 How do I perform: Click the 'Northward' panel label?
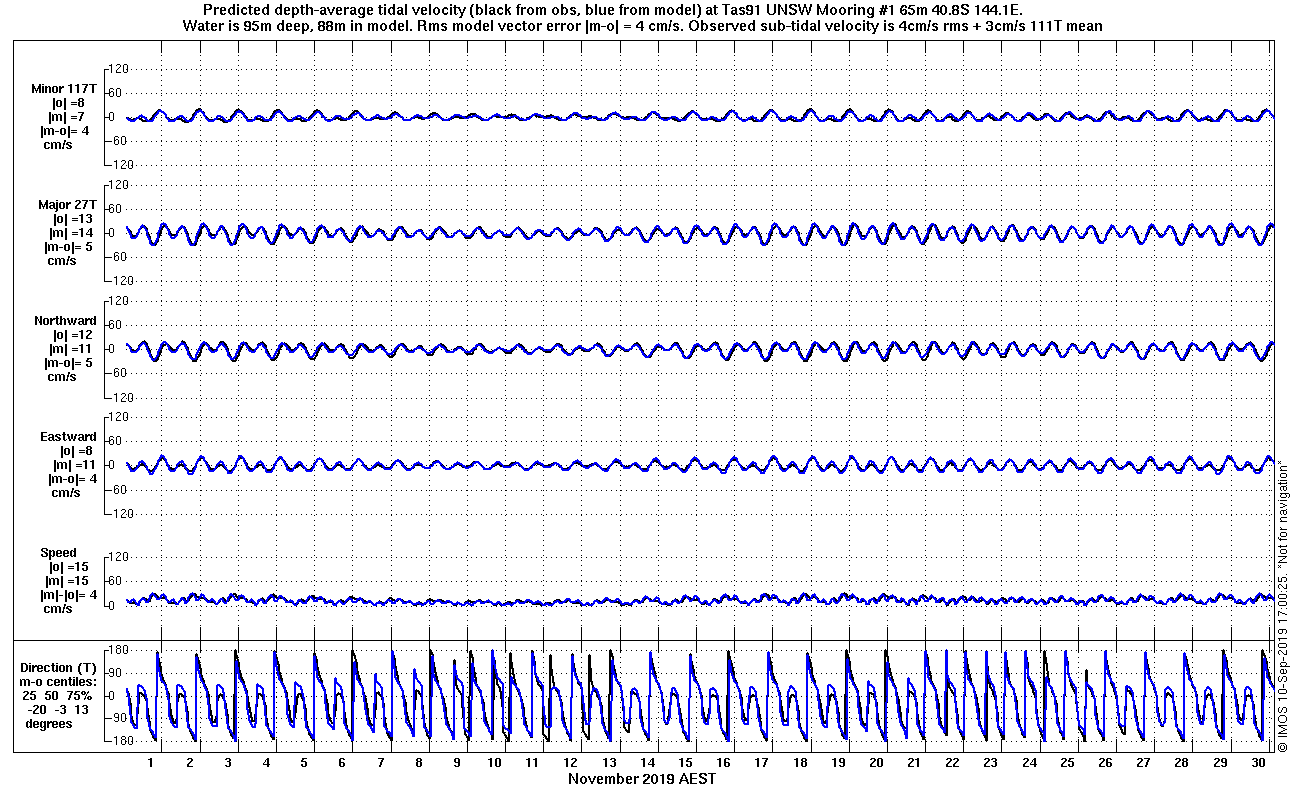[66, 320]
